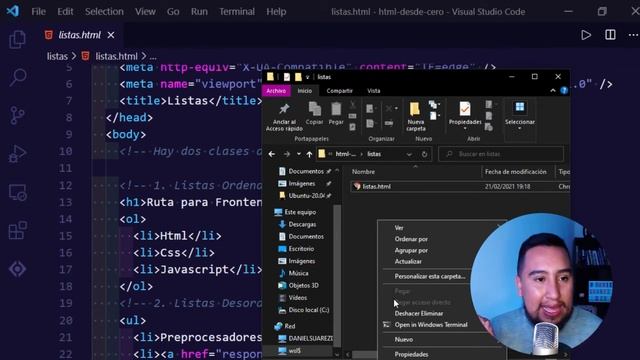Open the Extensions view
Viewport: 640px width, 360px height.
(x=17, y=230)
